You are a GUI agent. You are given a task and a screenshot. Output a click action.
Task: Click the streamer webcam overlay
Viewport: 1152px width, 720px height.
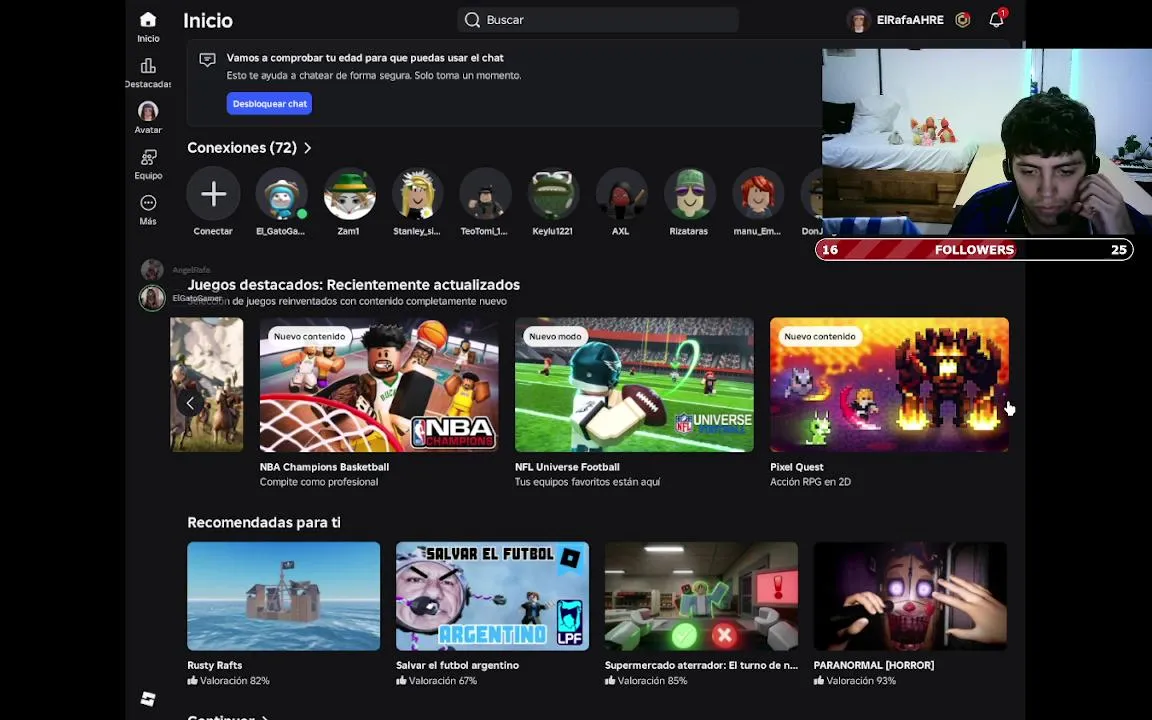(x=987, y=142)
